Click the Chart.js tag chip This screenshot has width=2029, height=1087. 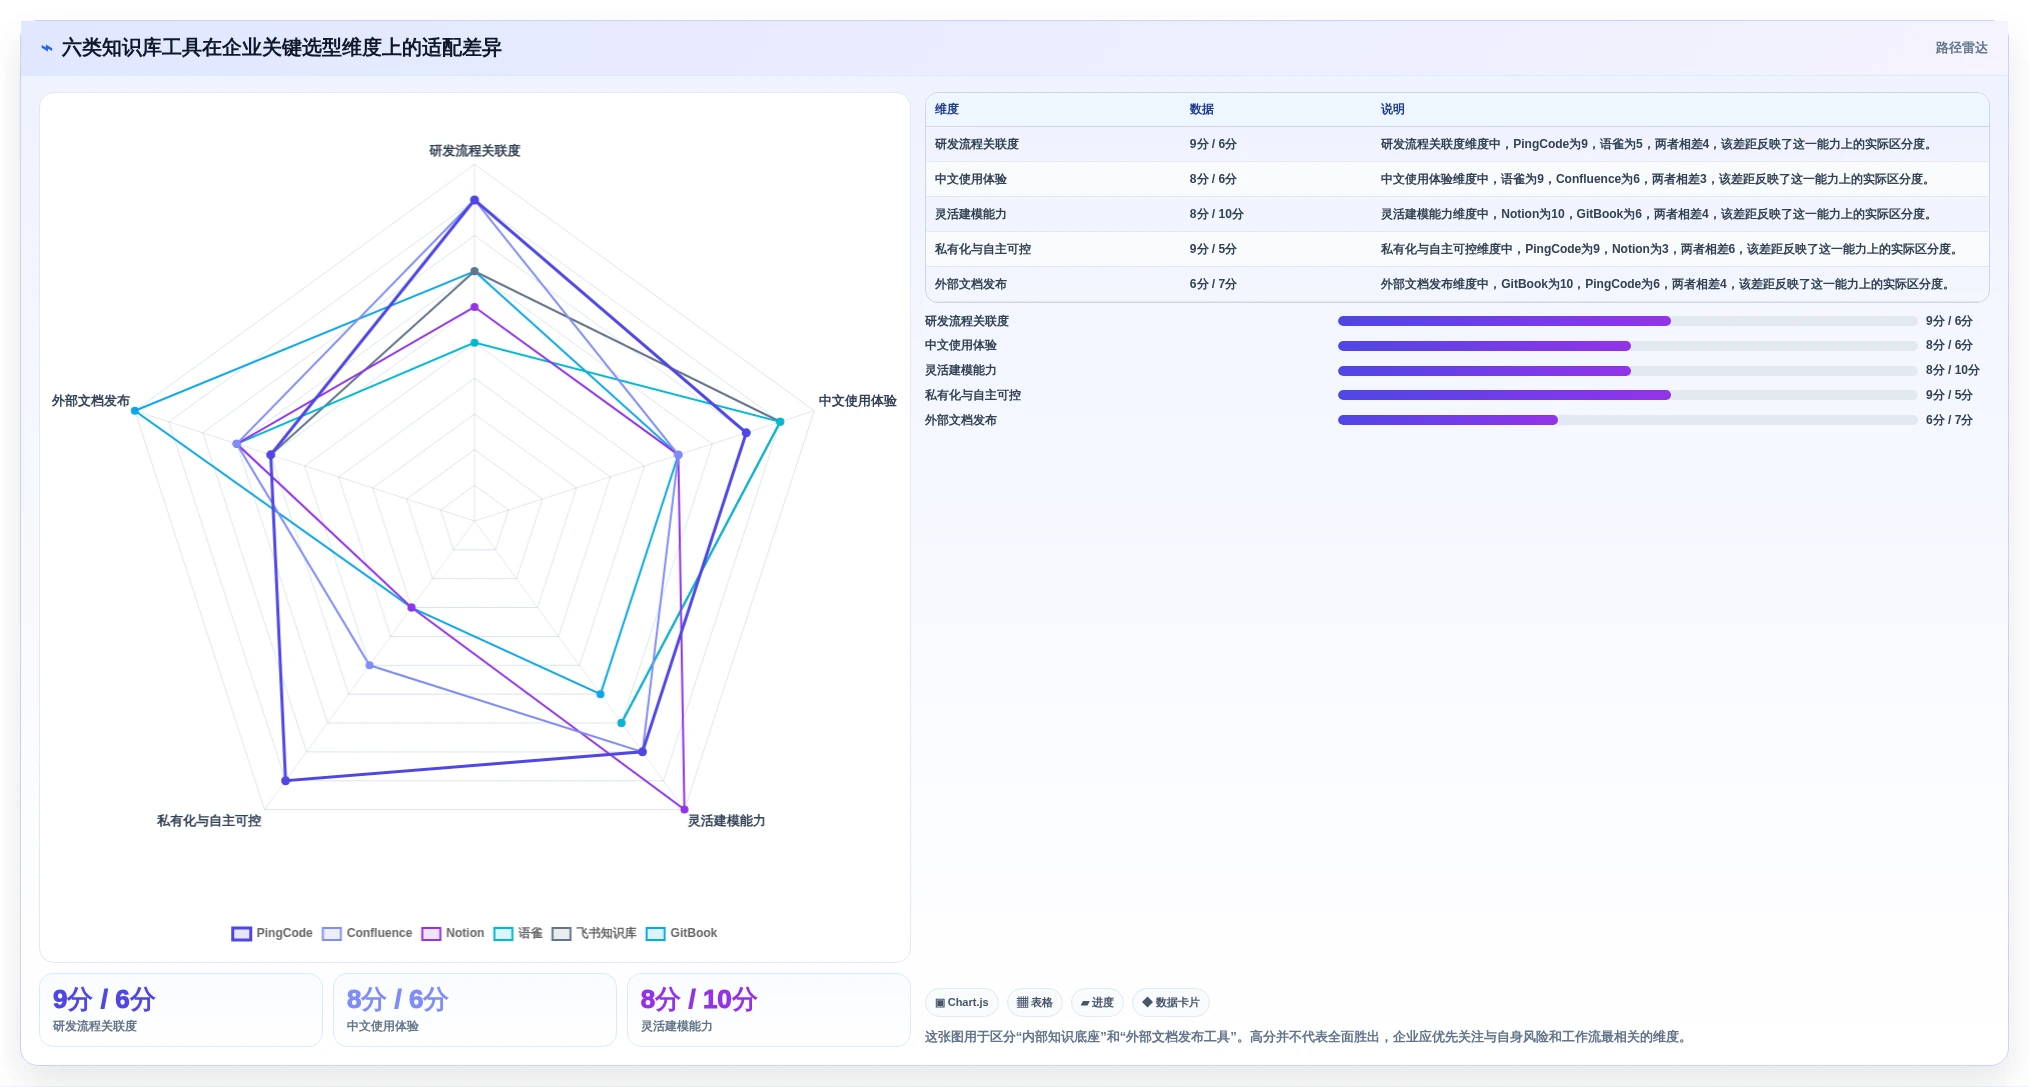pyautogui.click(x=962, y=1003)
